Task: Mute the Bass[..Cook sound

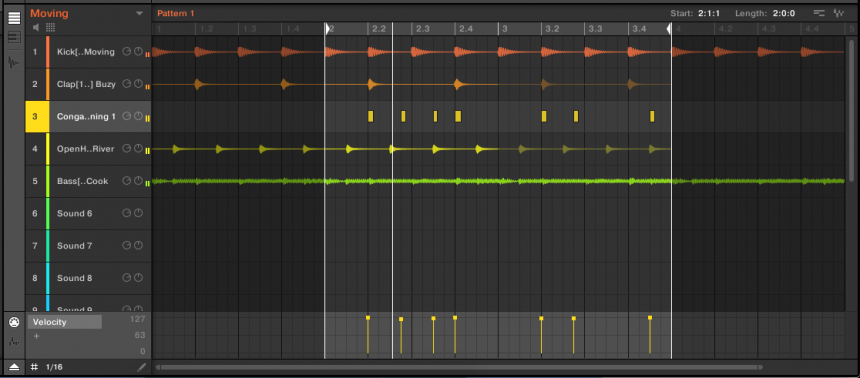Action: (x=138, y=181)
